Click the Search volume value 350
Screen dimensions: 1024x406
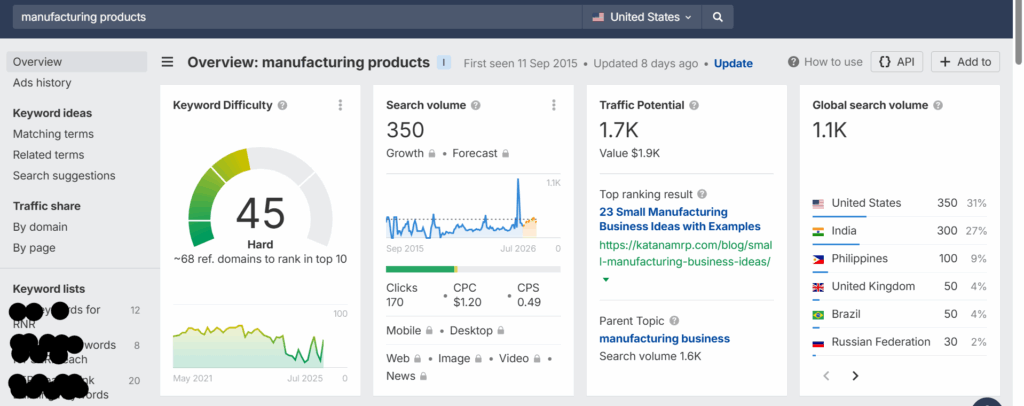405,130
